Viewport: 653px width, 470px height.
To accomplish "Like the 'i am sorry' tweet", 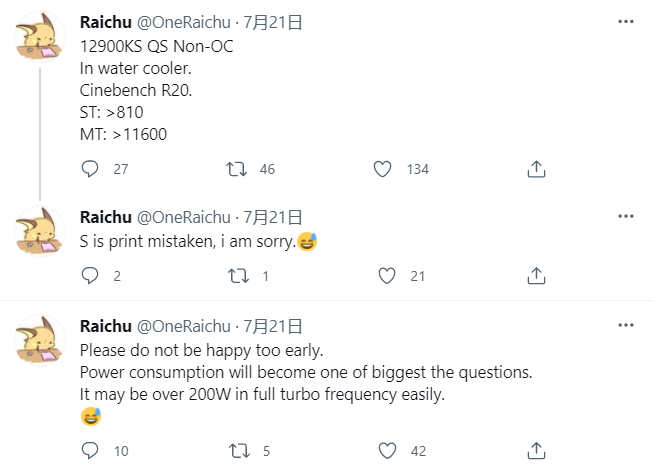I will [x=386, y=276].
